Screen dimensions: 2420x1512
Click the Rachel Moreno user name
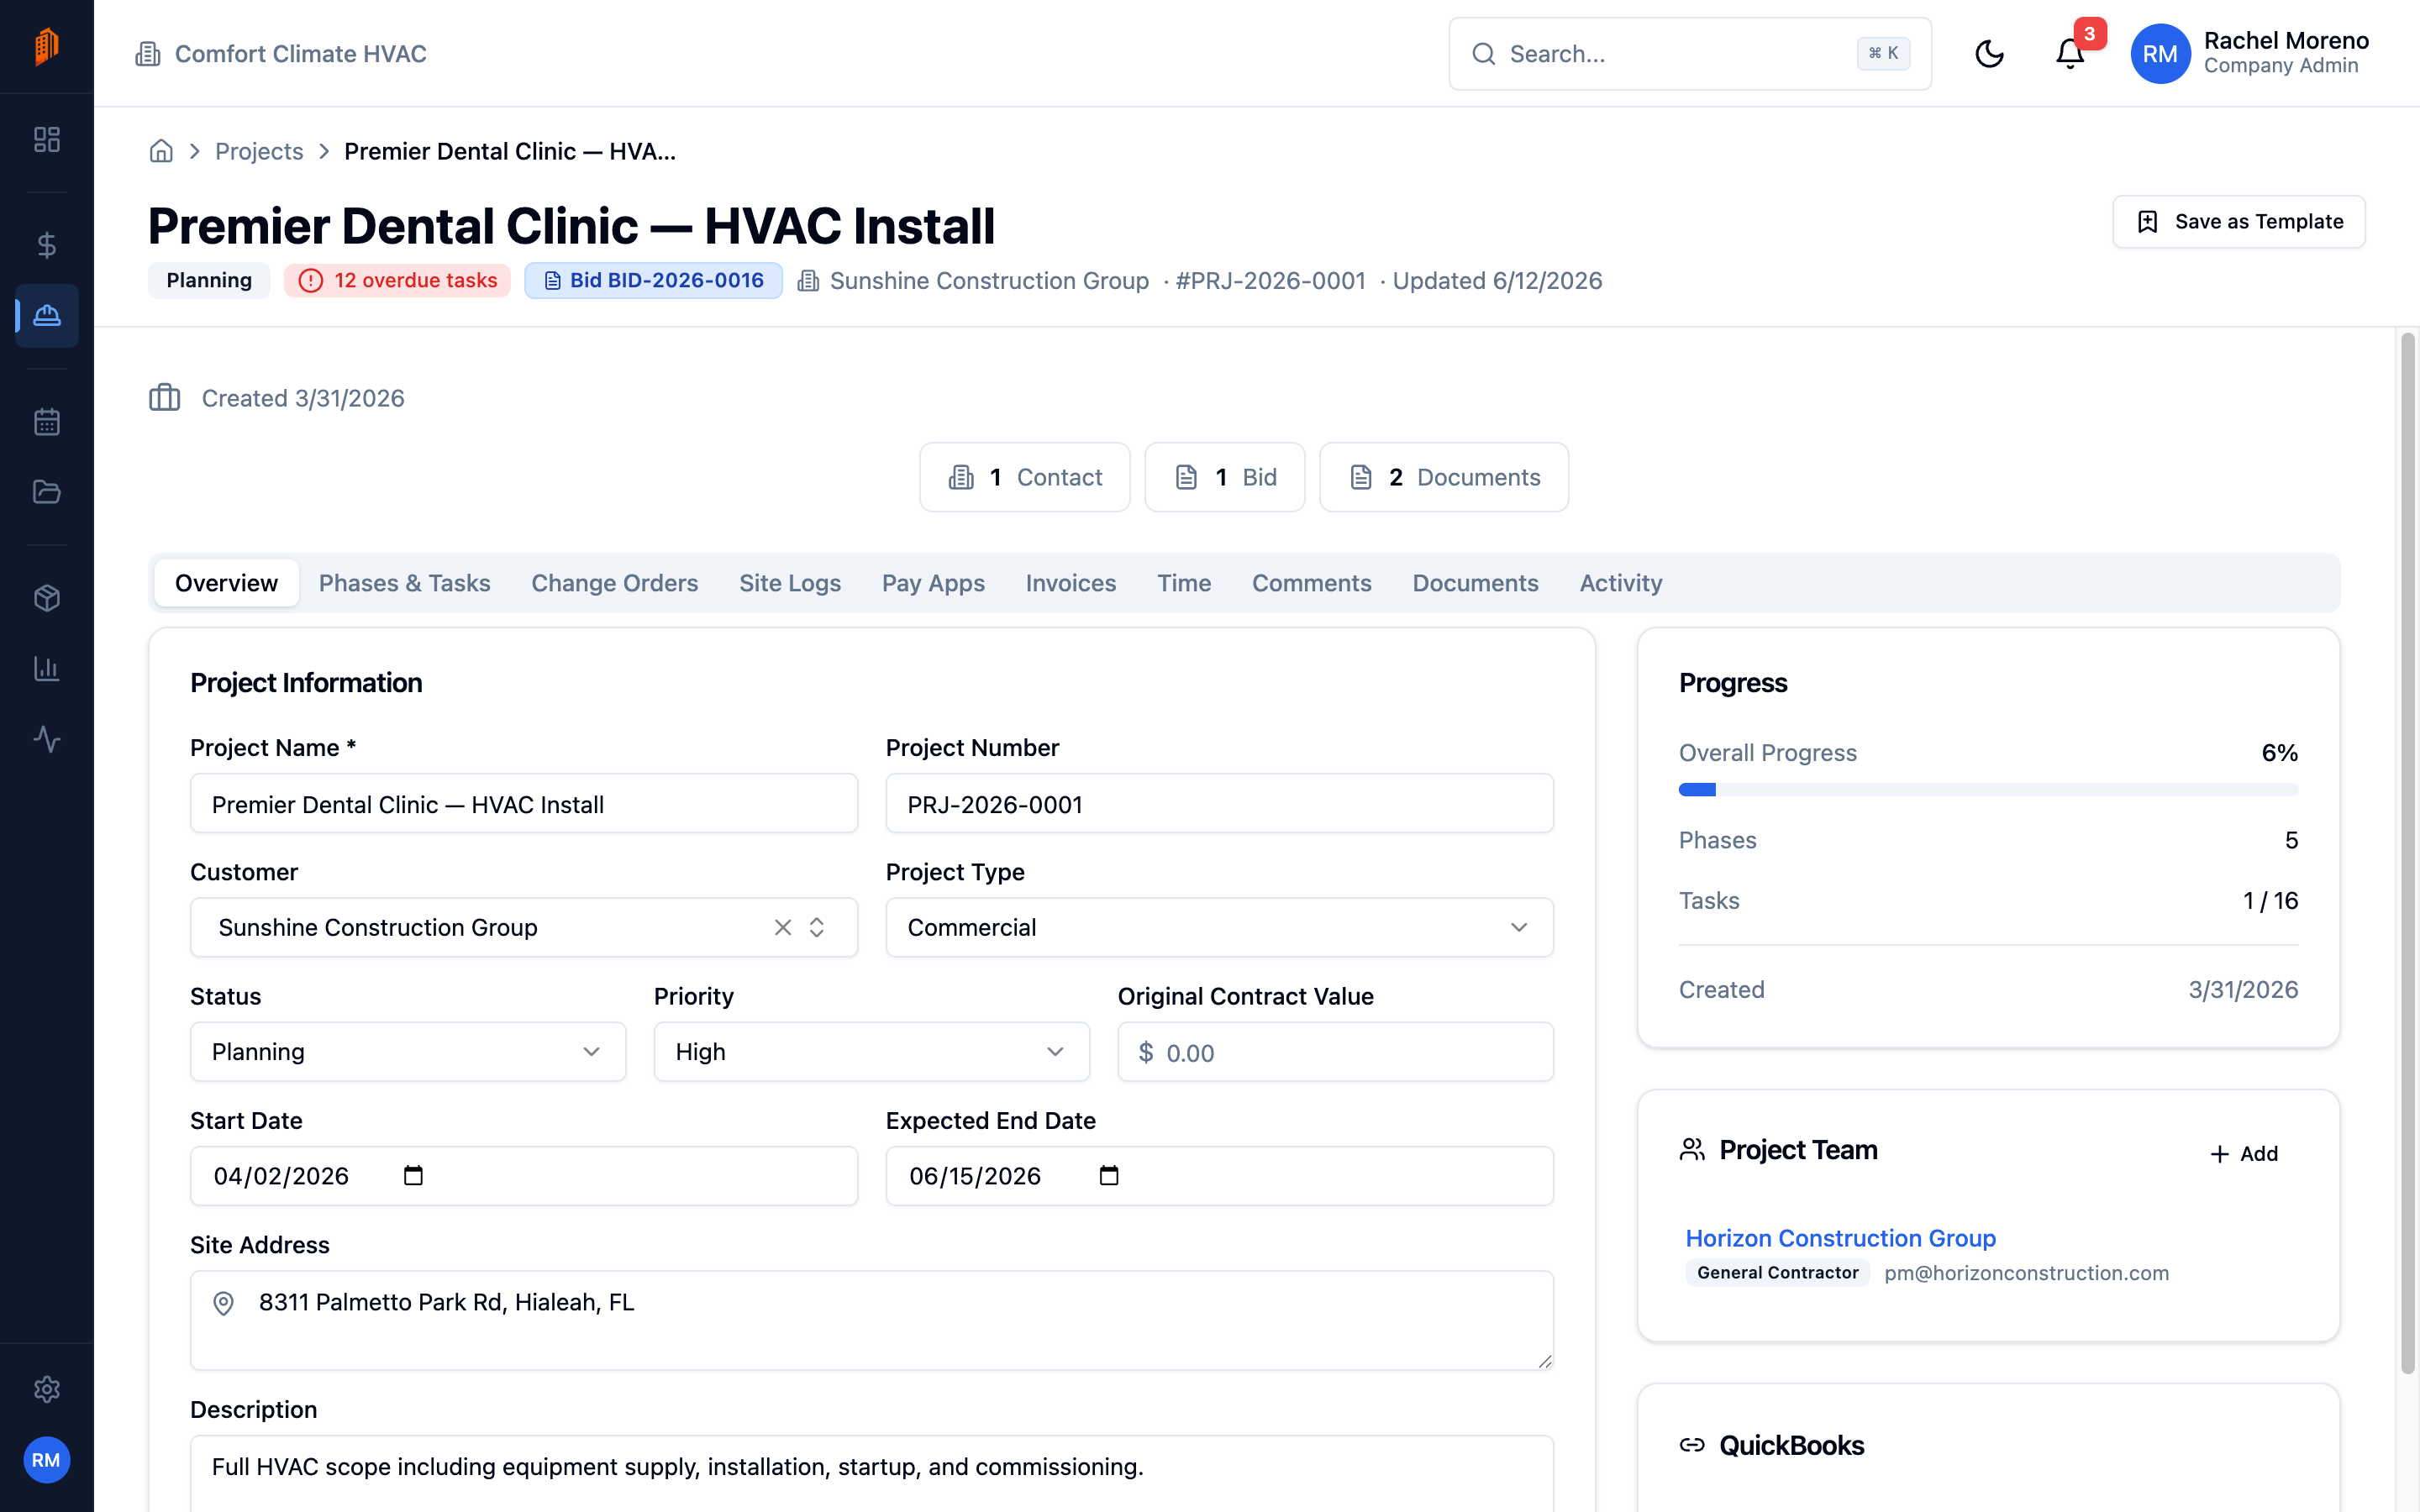pyautogui.click(x=2286, y=41)
